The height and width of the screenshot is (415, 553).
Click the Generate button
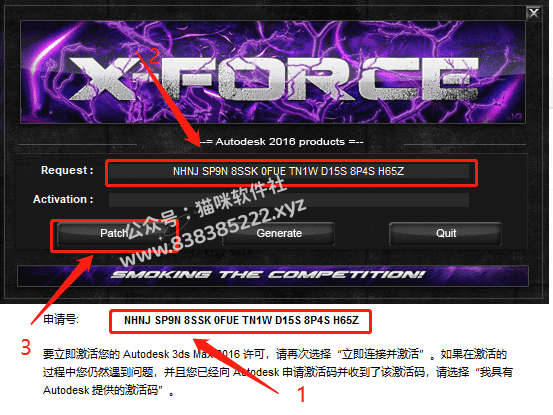pos(279,233)
